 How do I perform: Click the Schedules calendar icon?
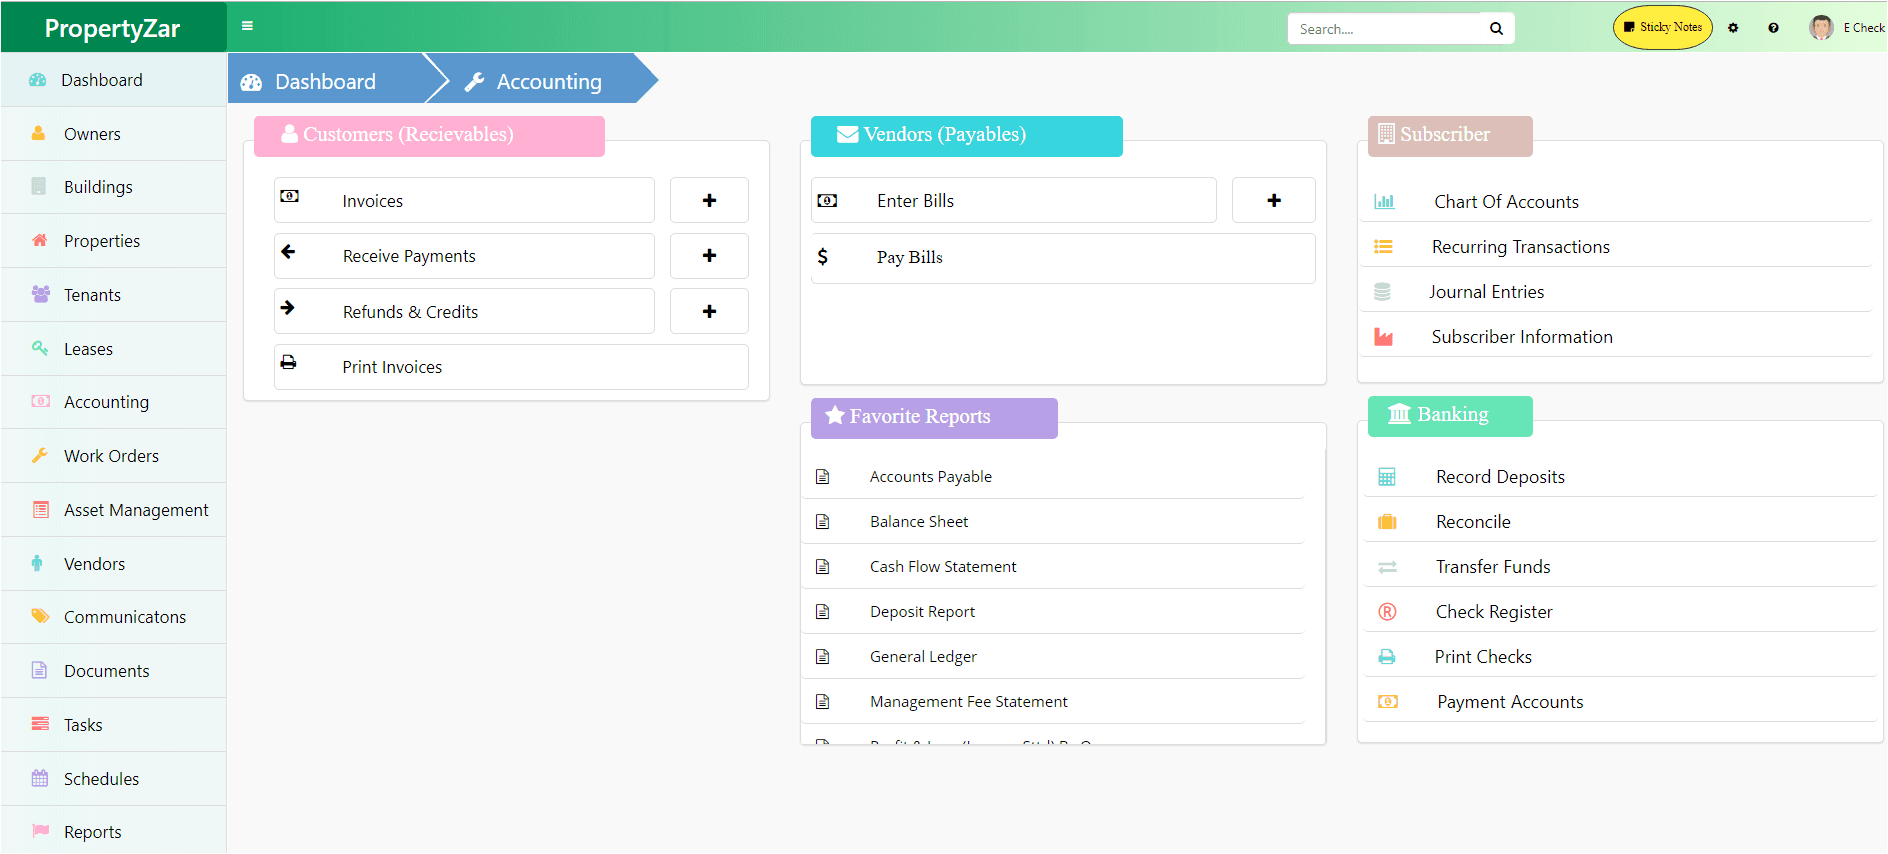[40, 778]
